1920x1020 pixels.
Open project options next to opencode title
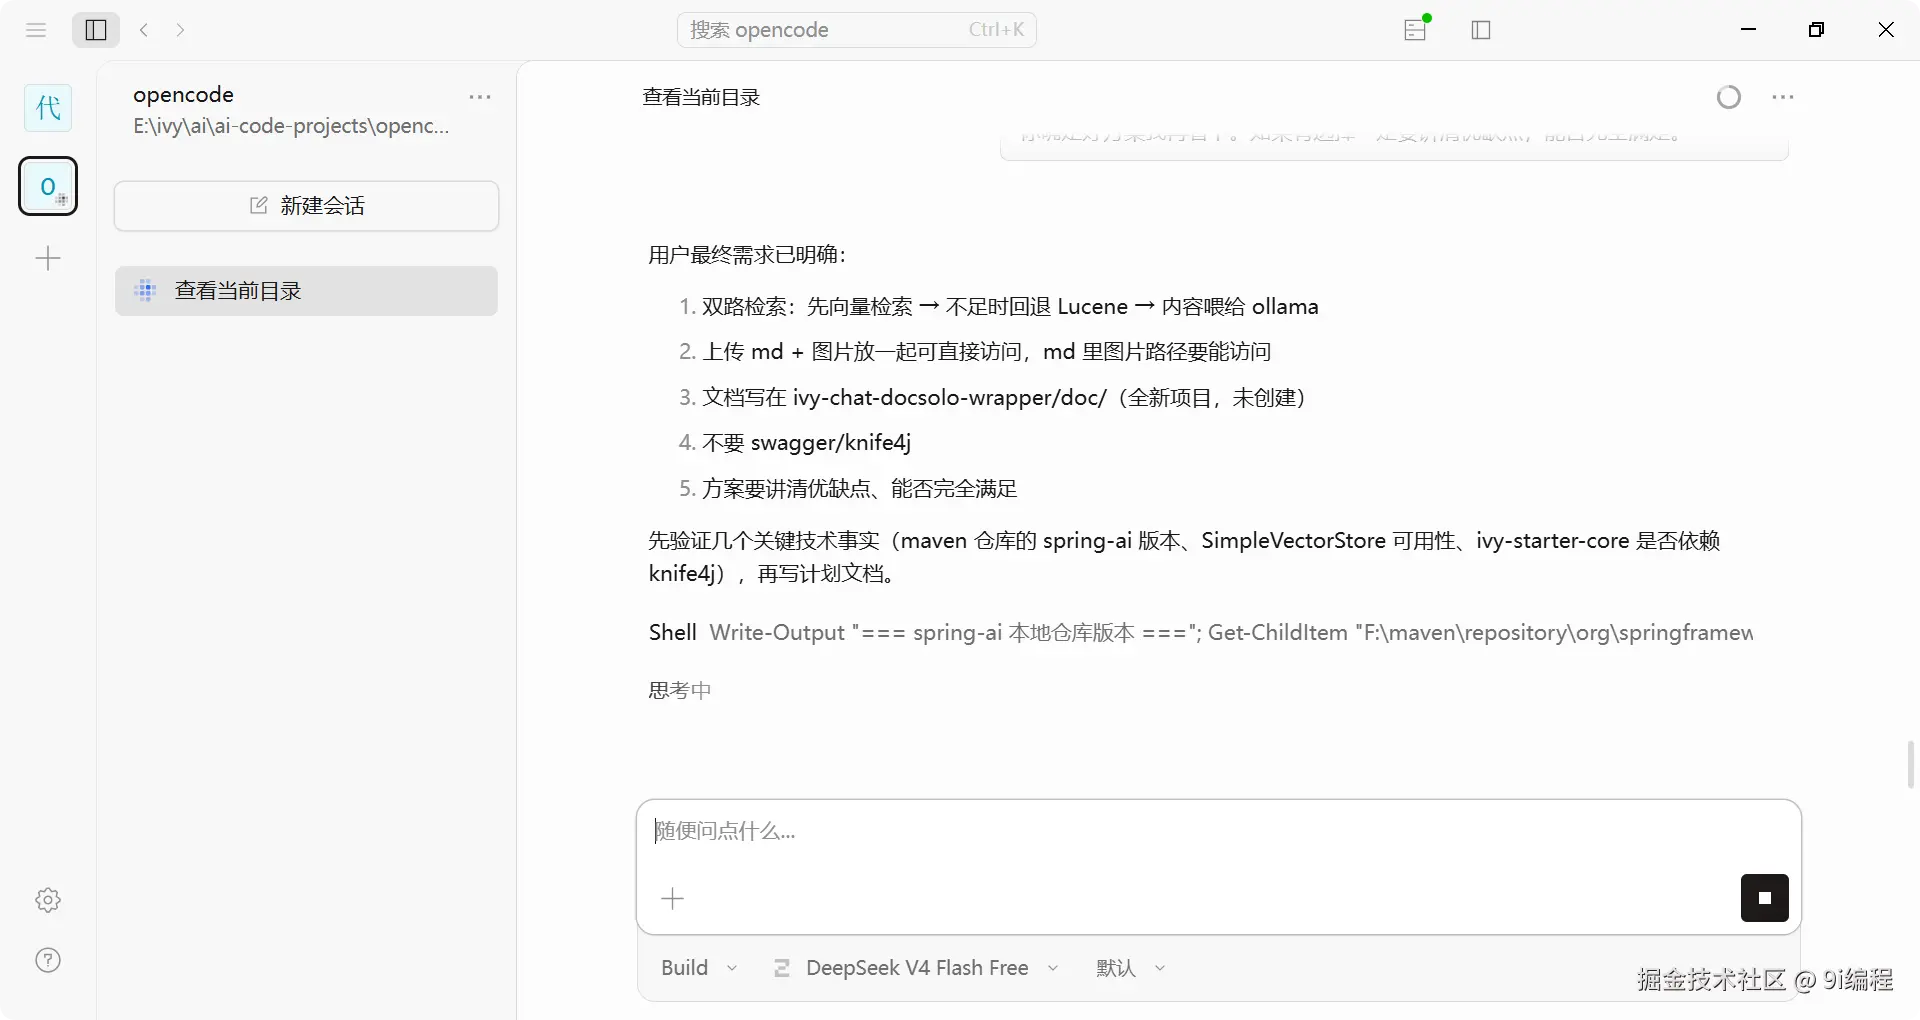[480, 97]
